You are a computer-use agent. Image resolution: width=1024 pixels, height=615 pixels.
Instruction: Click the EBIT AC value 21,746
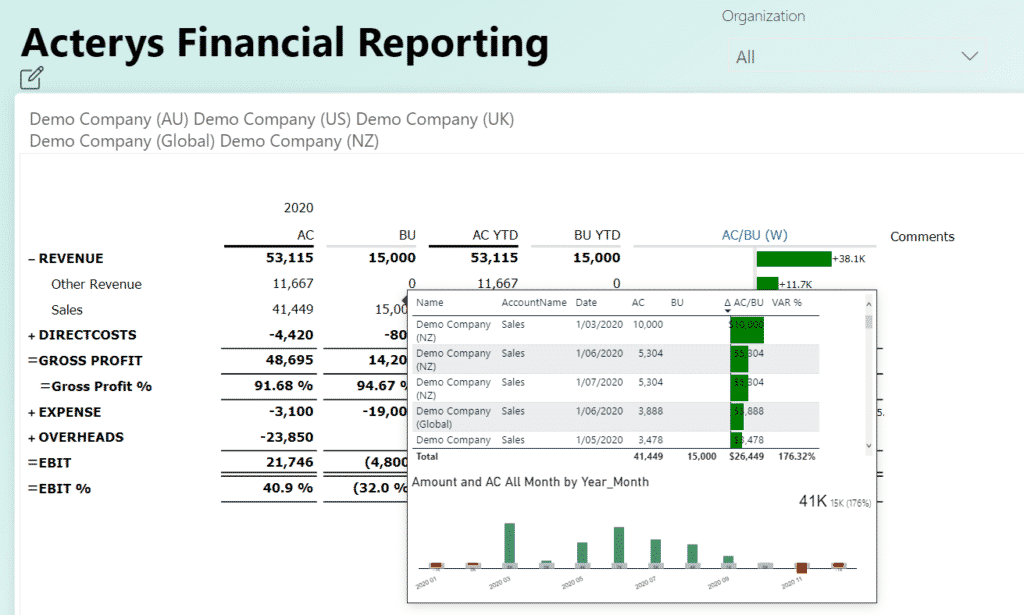(x=289, y=462)
